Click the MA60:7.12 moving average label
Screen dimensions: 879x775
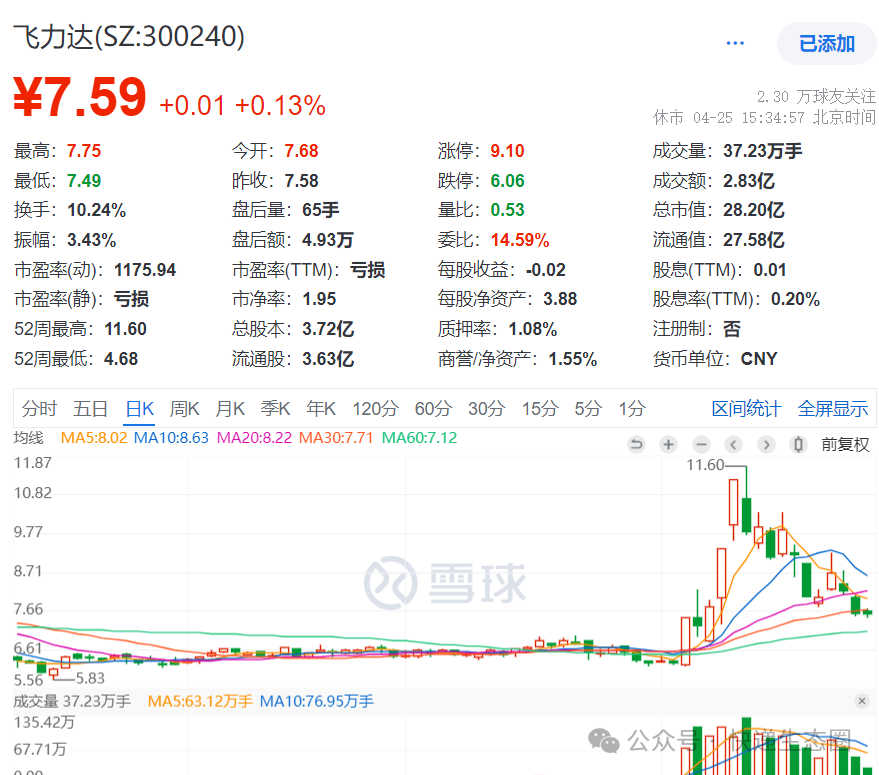(x=419, y=437)
